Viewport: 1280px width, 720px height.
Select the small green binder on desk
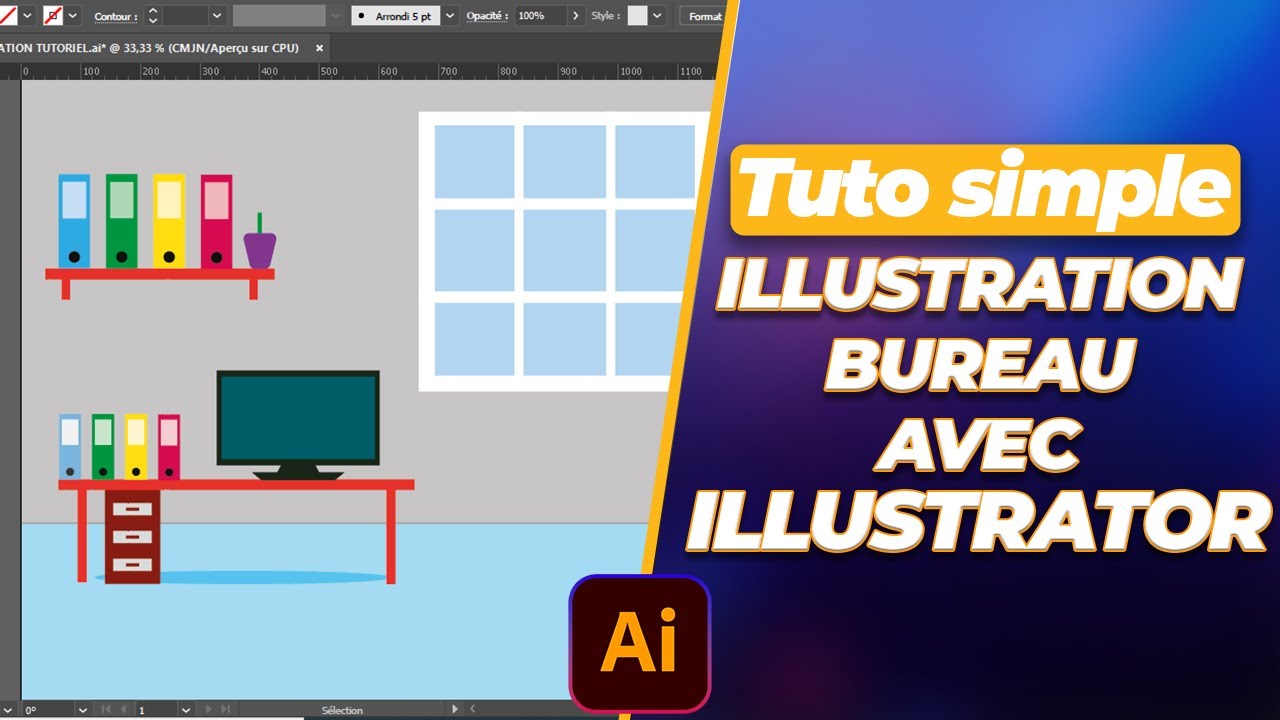[103, 447]
